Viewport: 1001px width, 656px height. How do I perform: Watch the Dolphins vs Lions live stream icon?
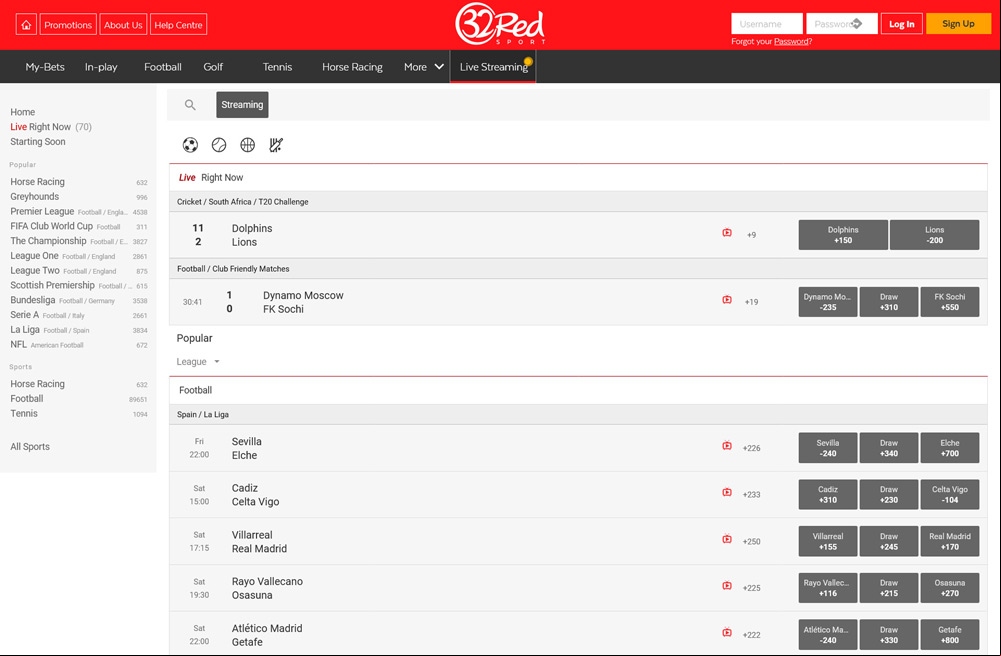(x=727, y=233)
